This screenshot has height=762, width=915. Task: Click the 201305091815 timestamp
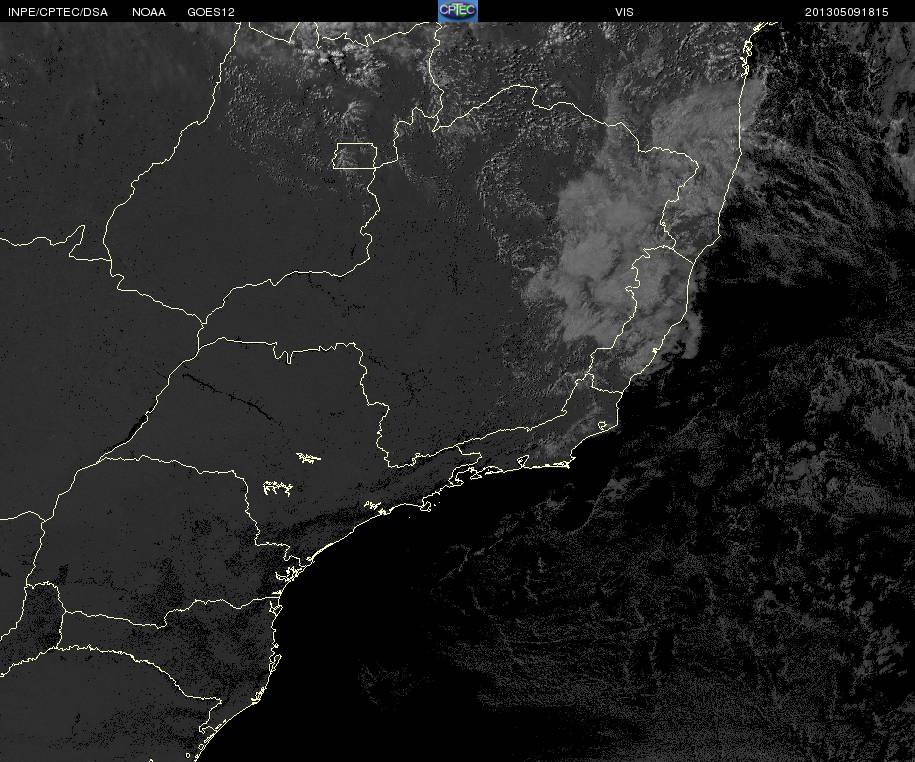tap(846, 12)
